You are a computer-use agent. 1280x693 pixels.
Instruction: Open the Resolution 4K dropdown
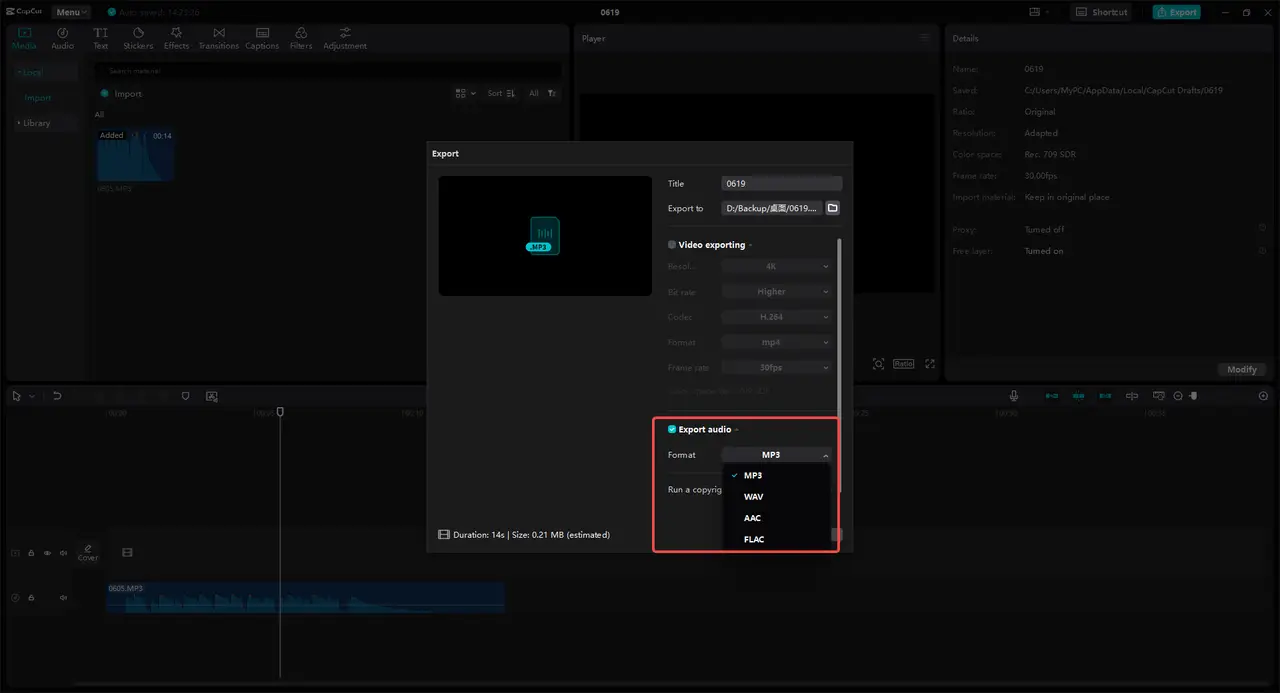tap(776, 267)
